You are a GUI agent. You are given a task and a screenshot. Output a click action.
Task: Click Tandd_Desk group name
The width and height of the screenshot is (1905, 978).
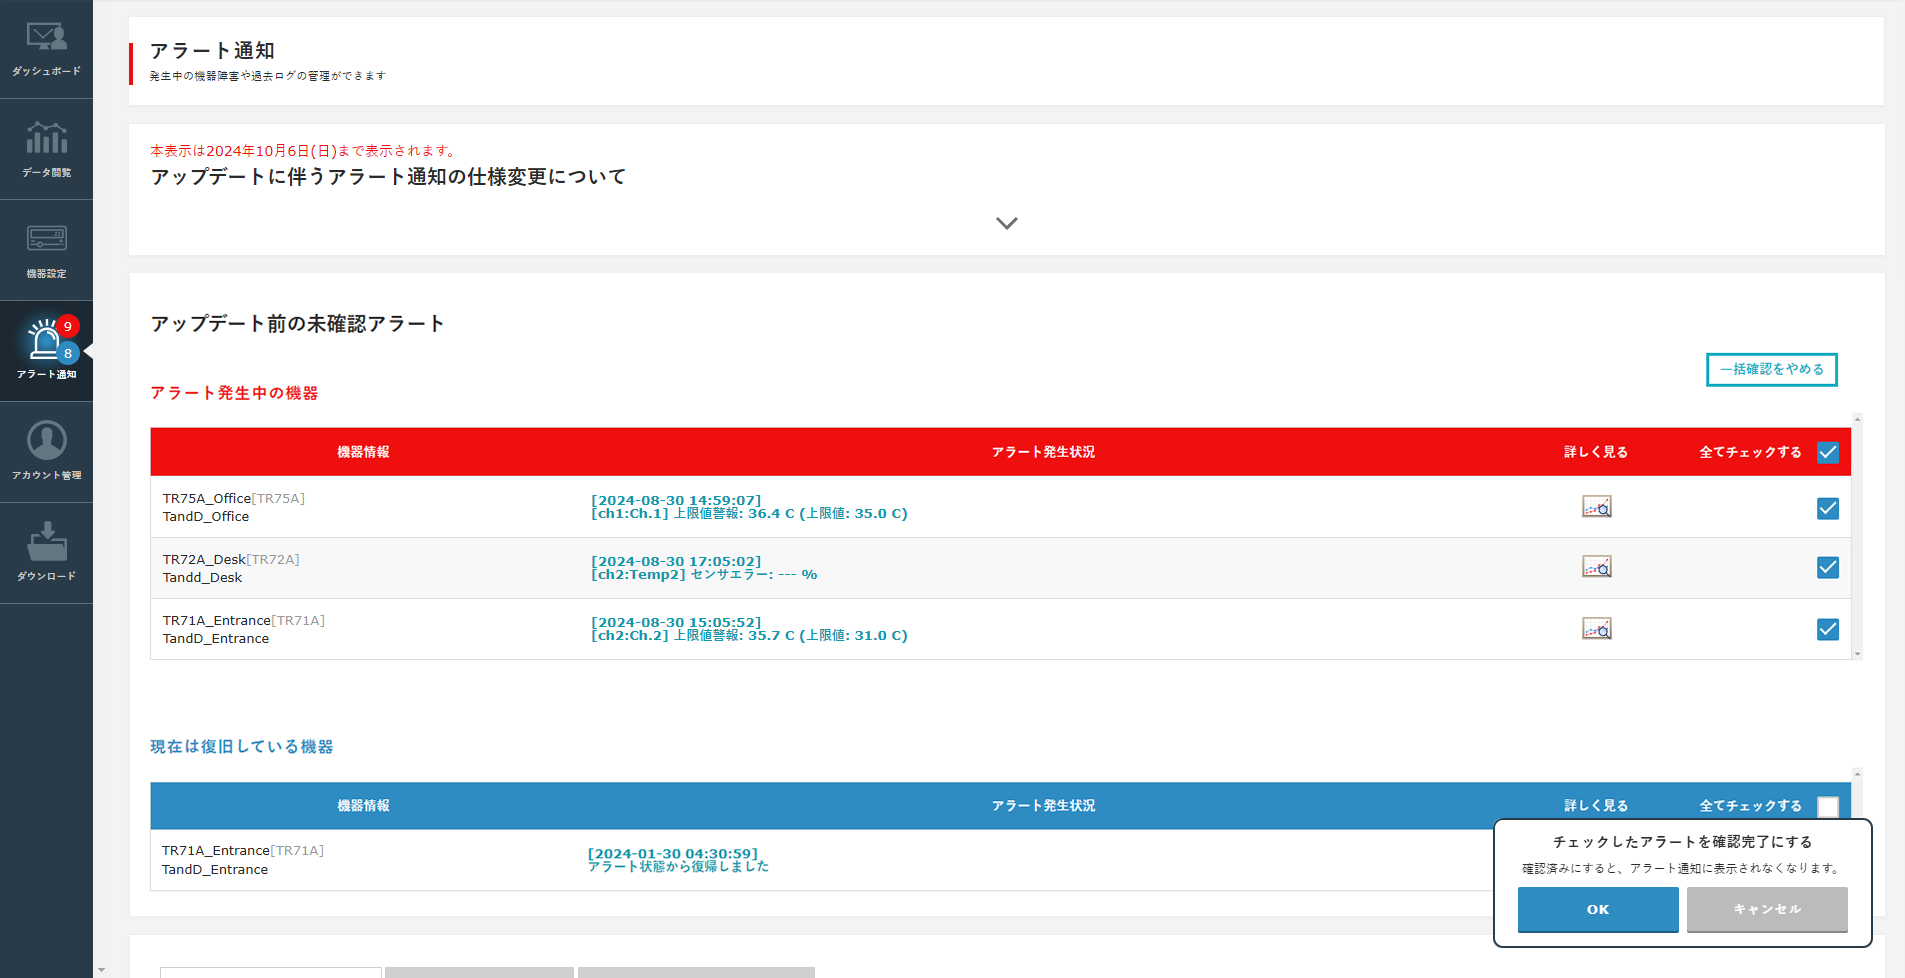[x=202, y=578]
